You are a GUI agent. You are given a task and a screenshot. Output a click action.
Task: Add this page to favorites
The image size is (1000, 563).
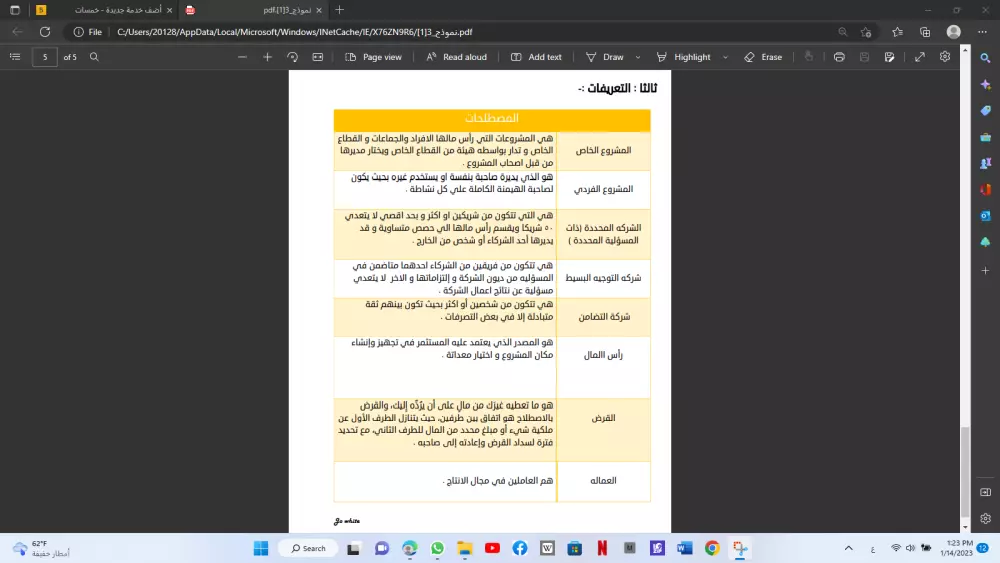[x=866, y=32]
